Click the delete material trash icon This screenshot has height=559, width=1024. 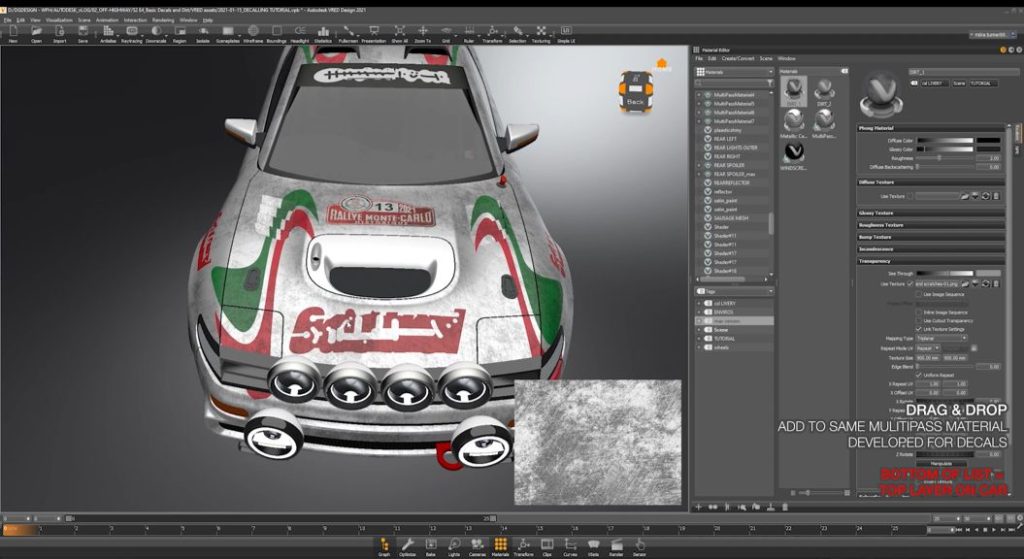click(x=784, y=507)
